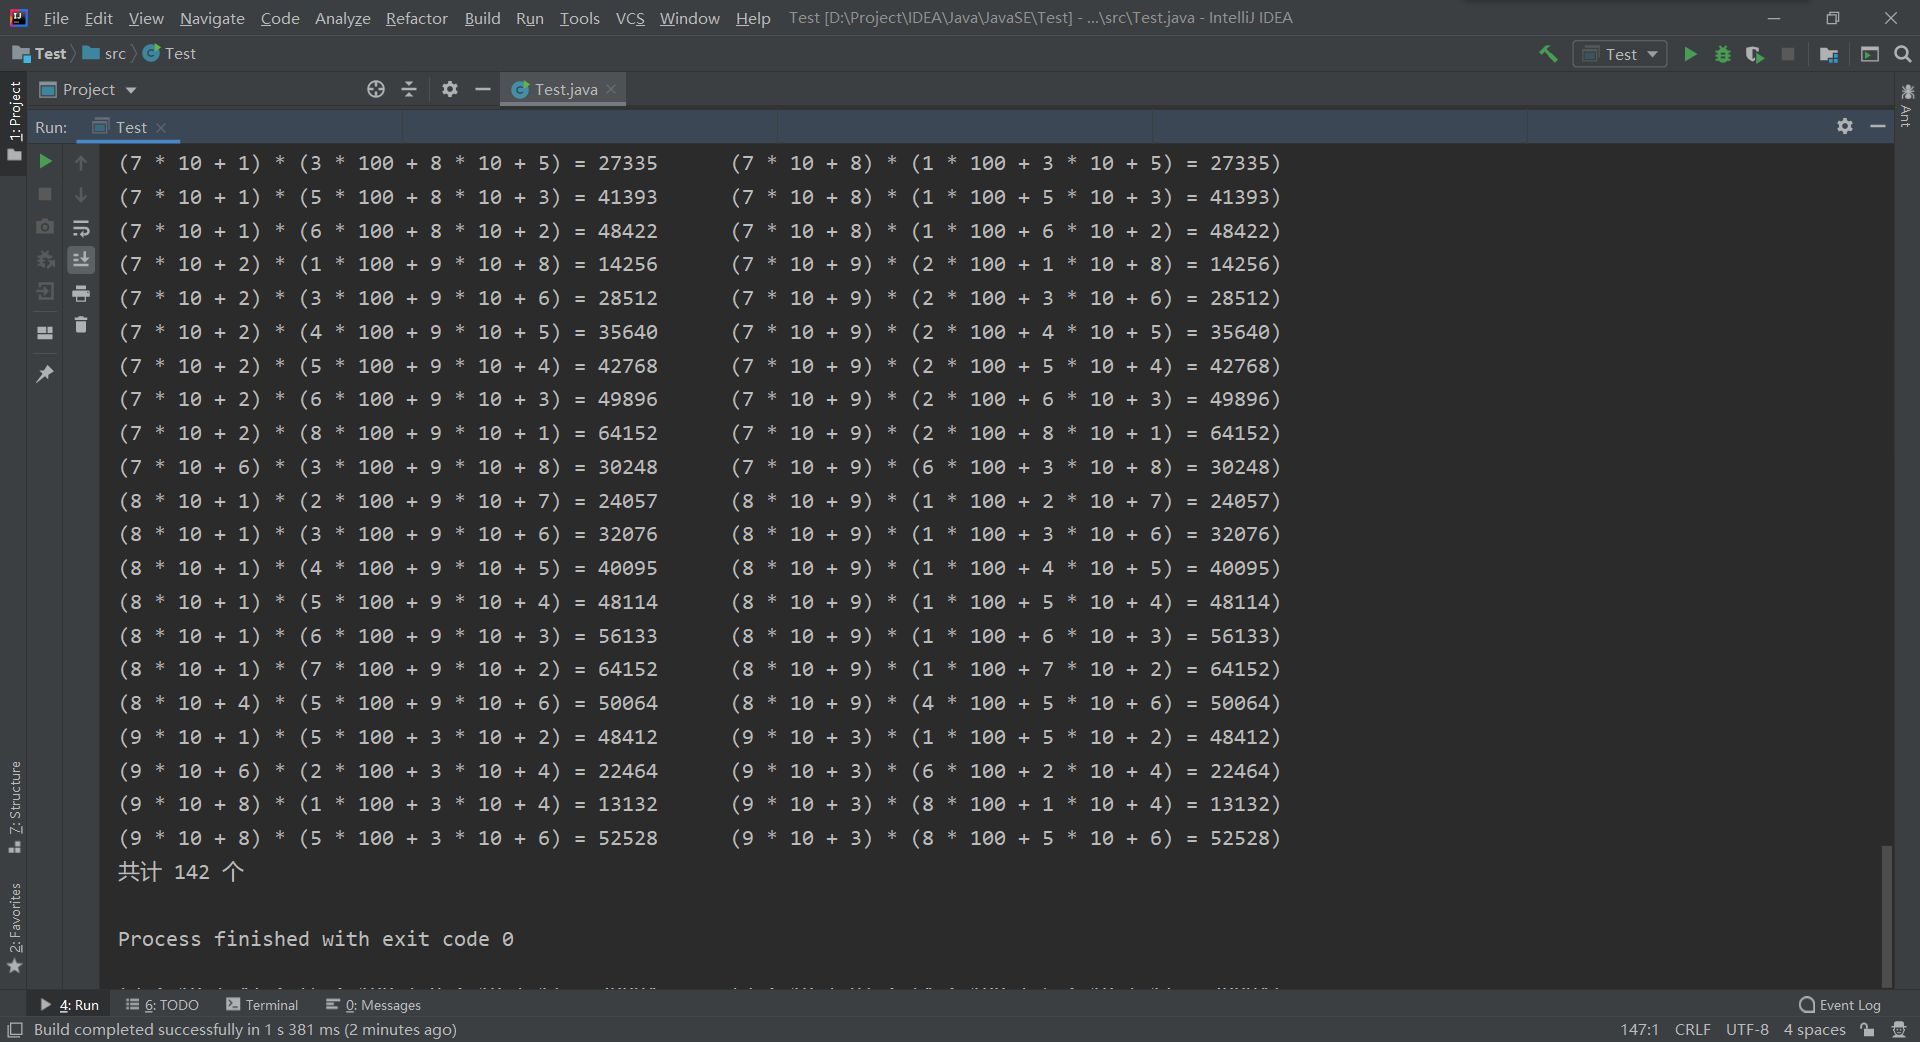Open Project view selector dropdown
Viewport: 1920px width, 1042px height.
[x=88, y=90]
